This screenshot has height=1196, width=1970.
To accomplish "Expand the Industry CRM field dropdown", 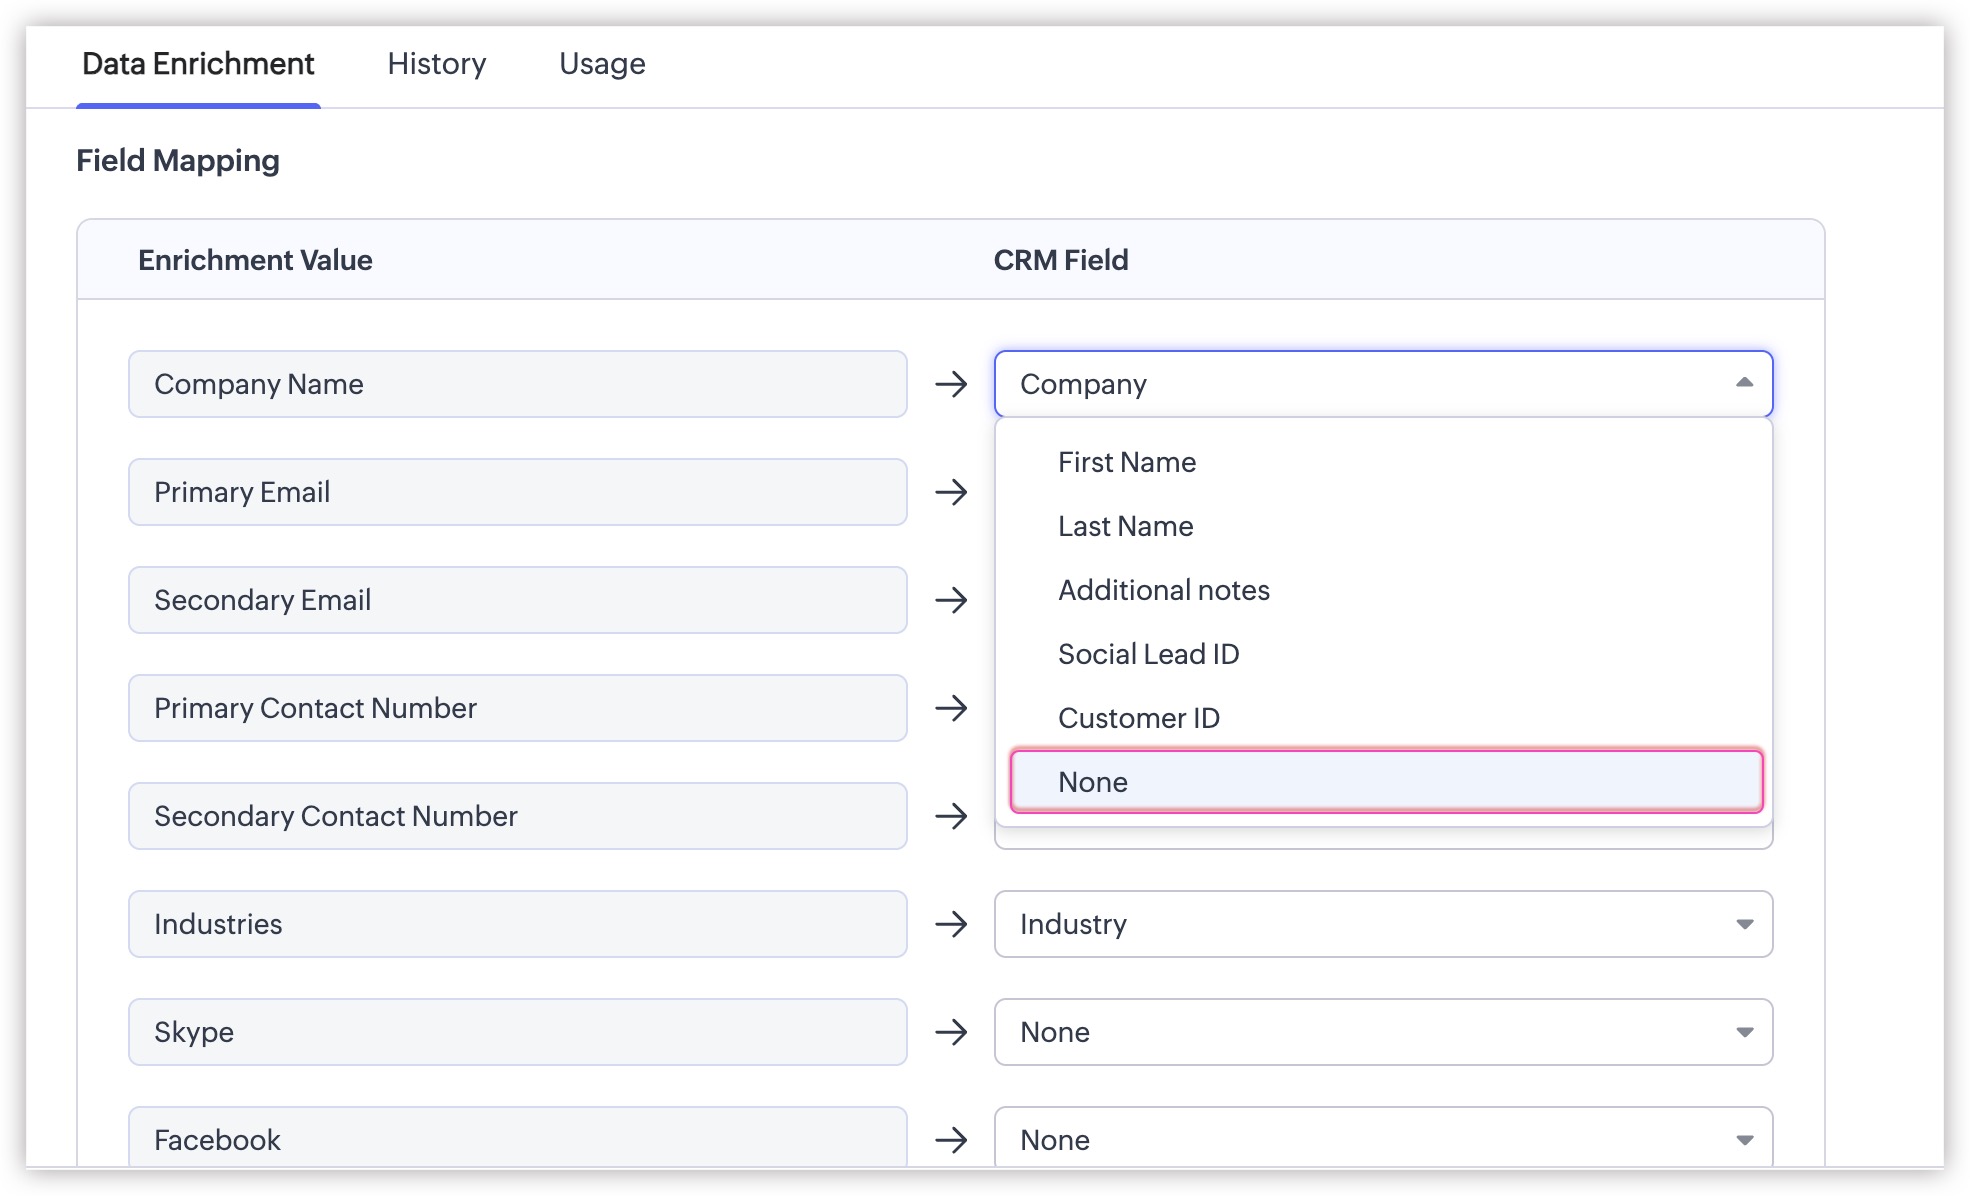I will [x=1744, y=924].
